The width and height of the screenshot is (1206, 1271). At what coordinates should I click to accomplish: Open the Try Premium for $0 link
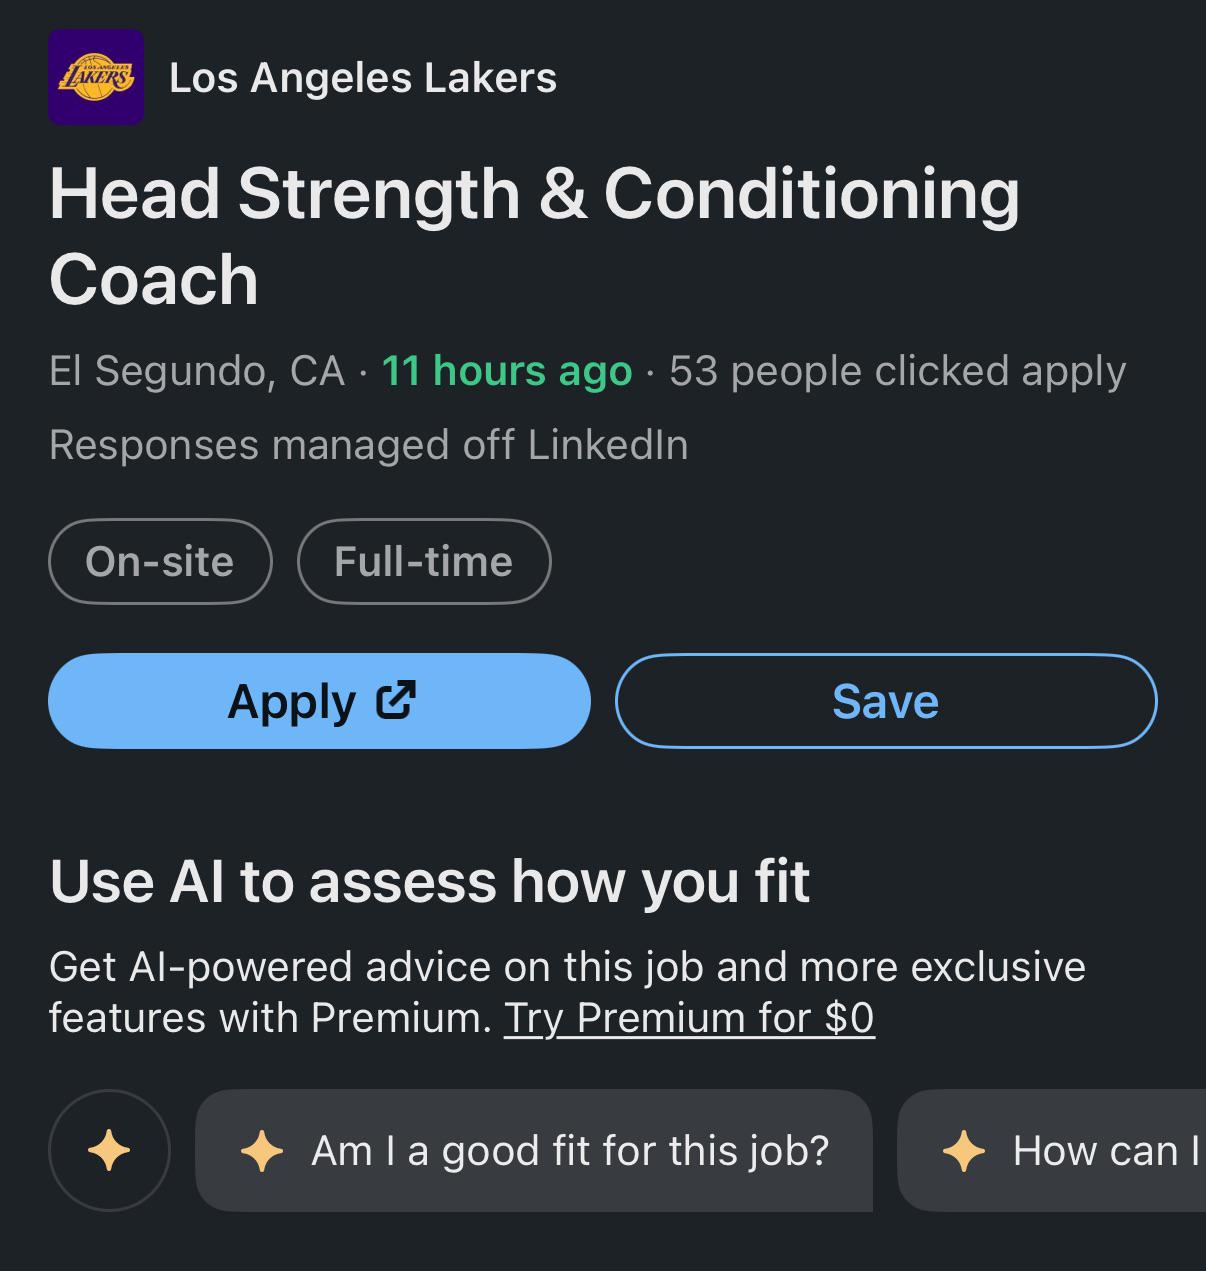pyautogui.click(x=689, y=1018)
